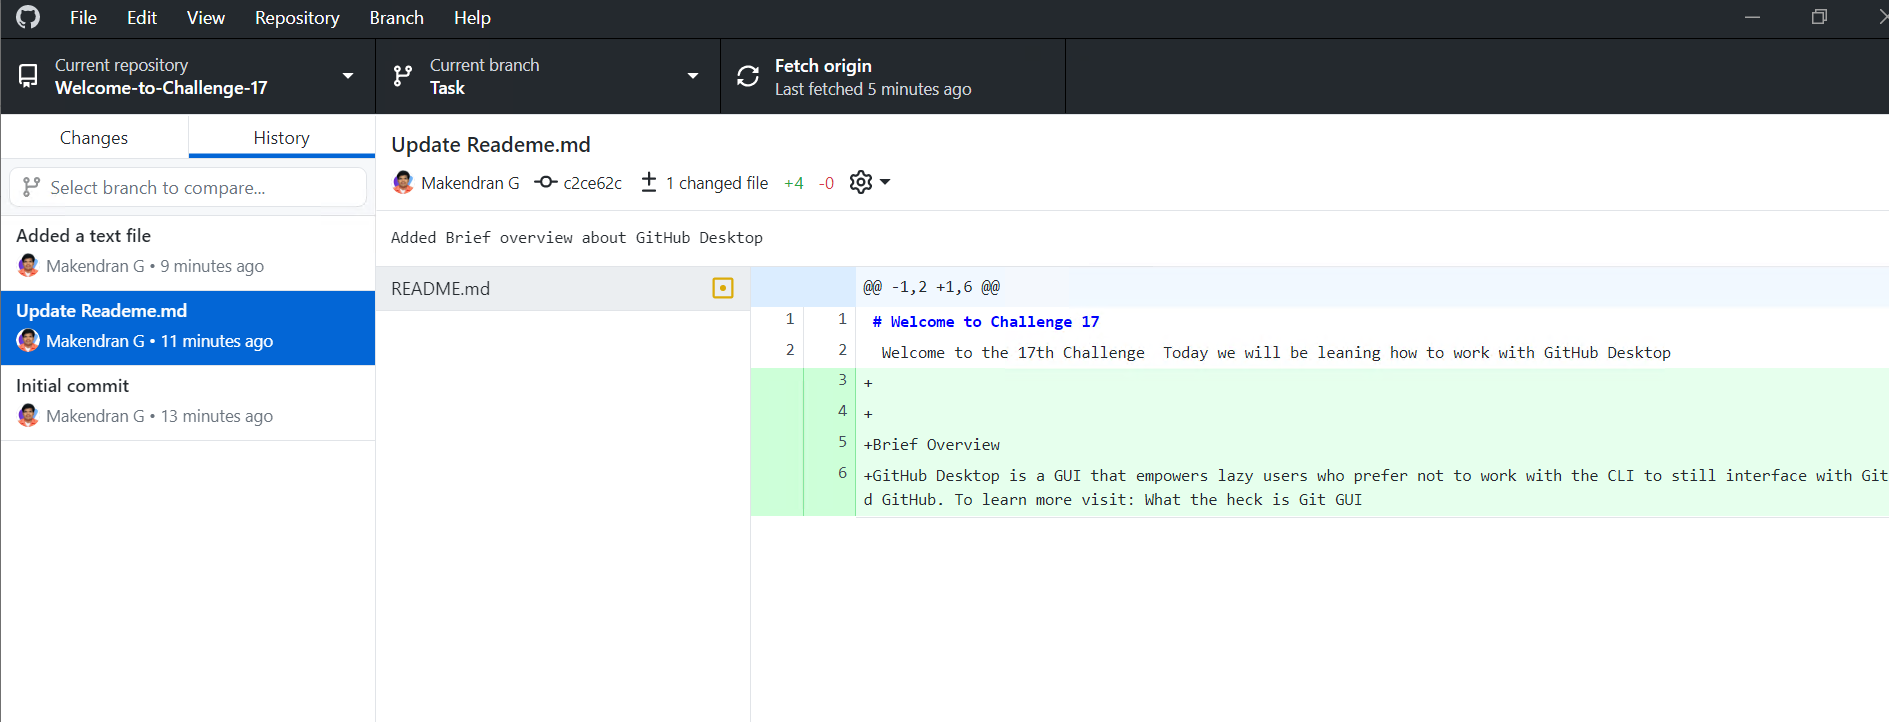Expand the Current branch dropdown arrow
This screenshot has height=722, width=1889.
[693, 76]
